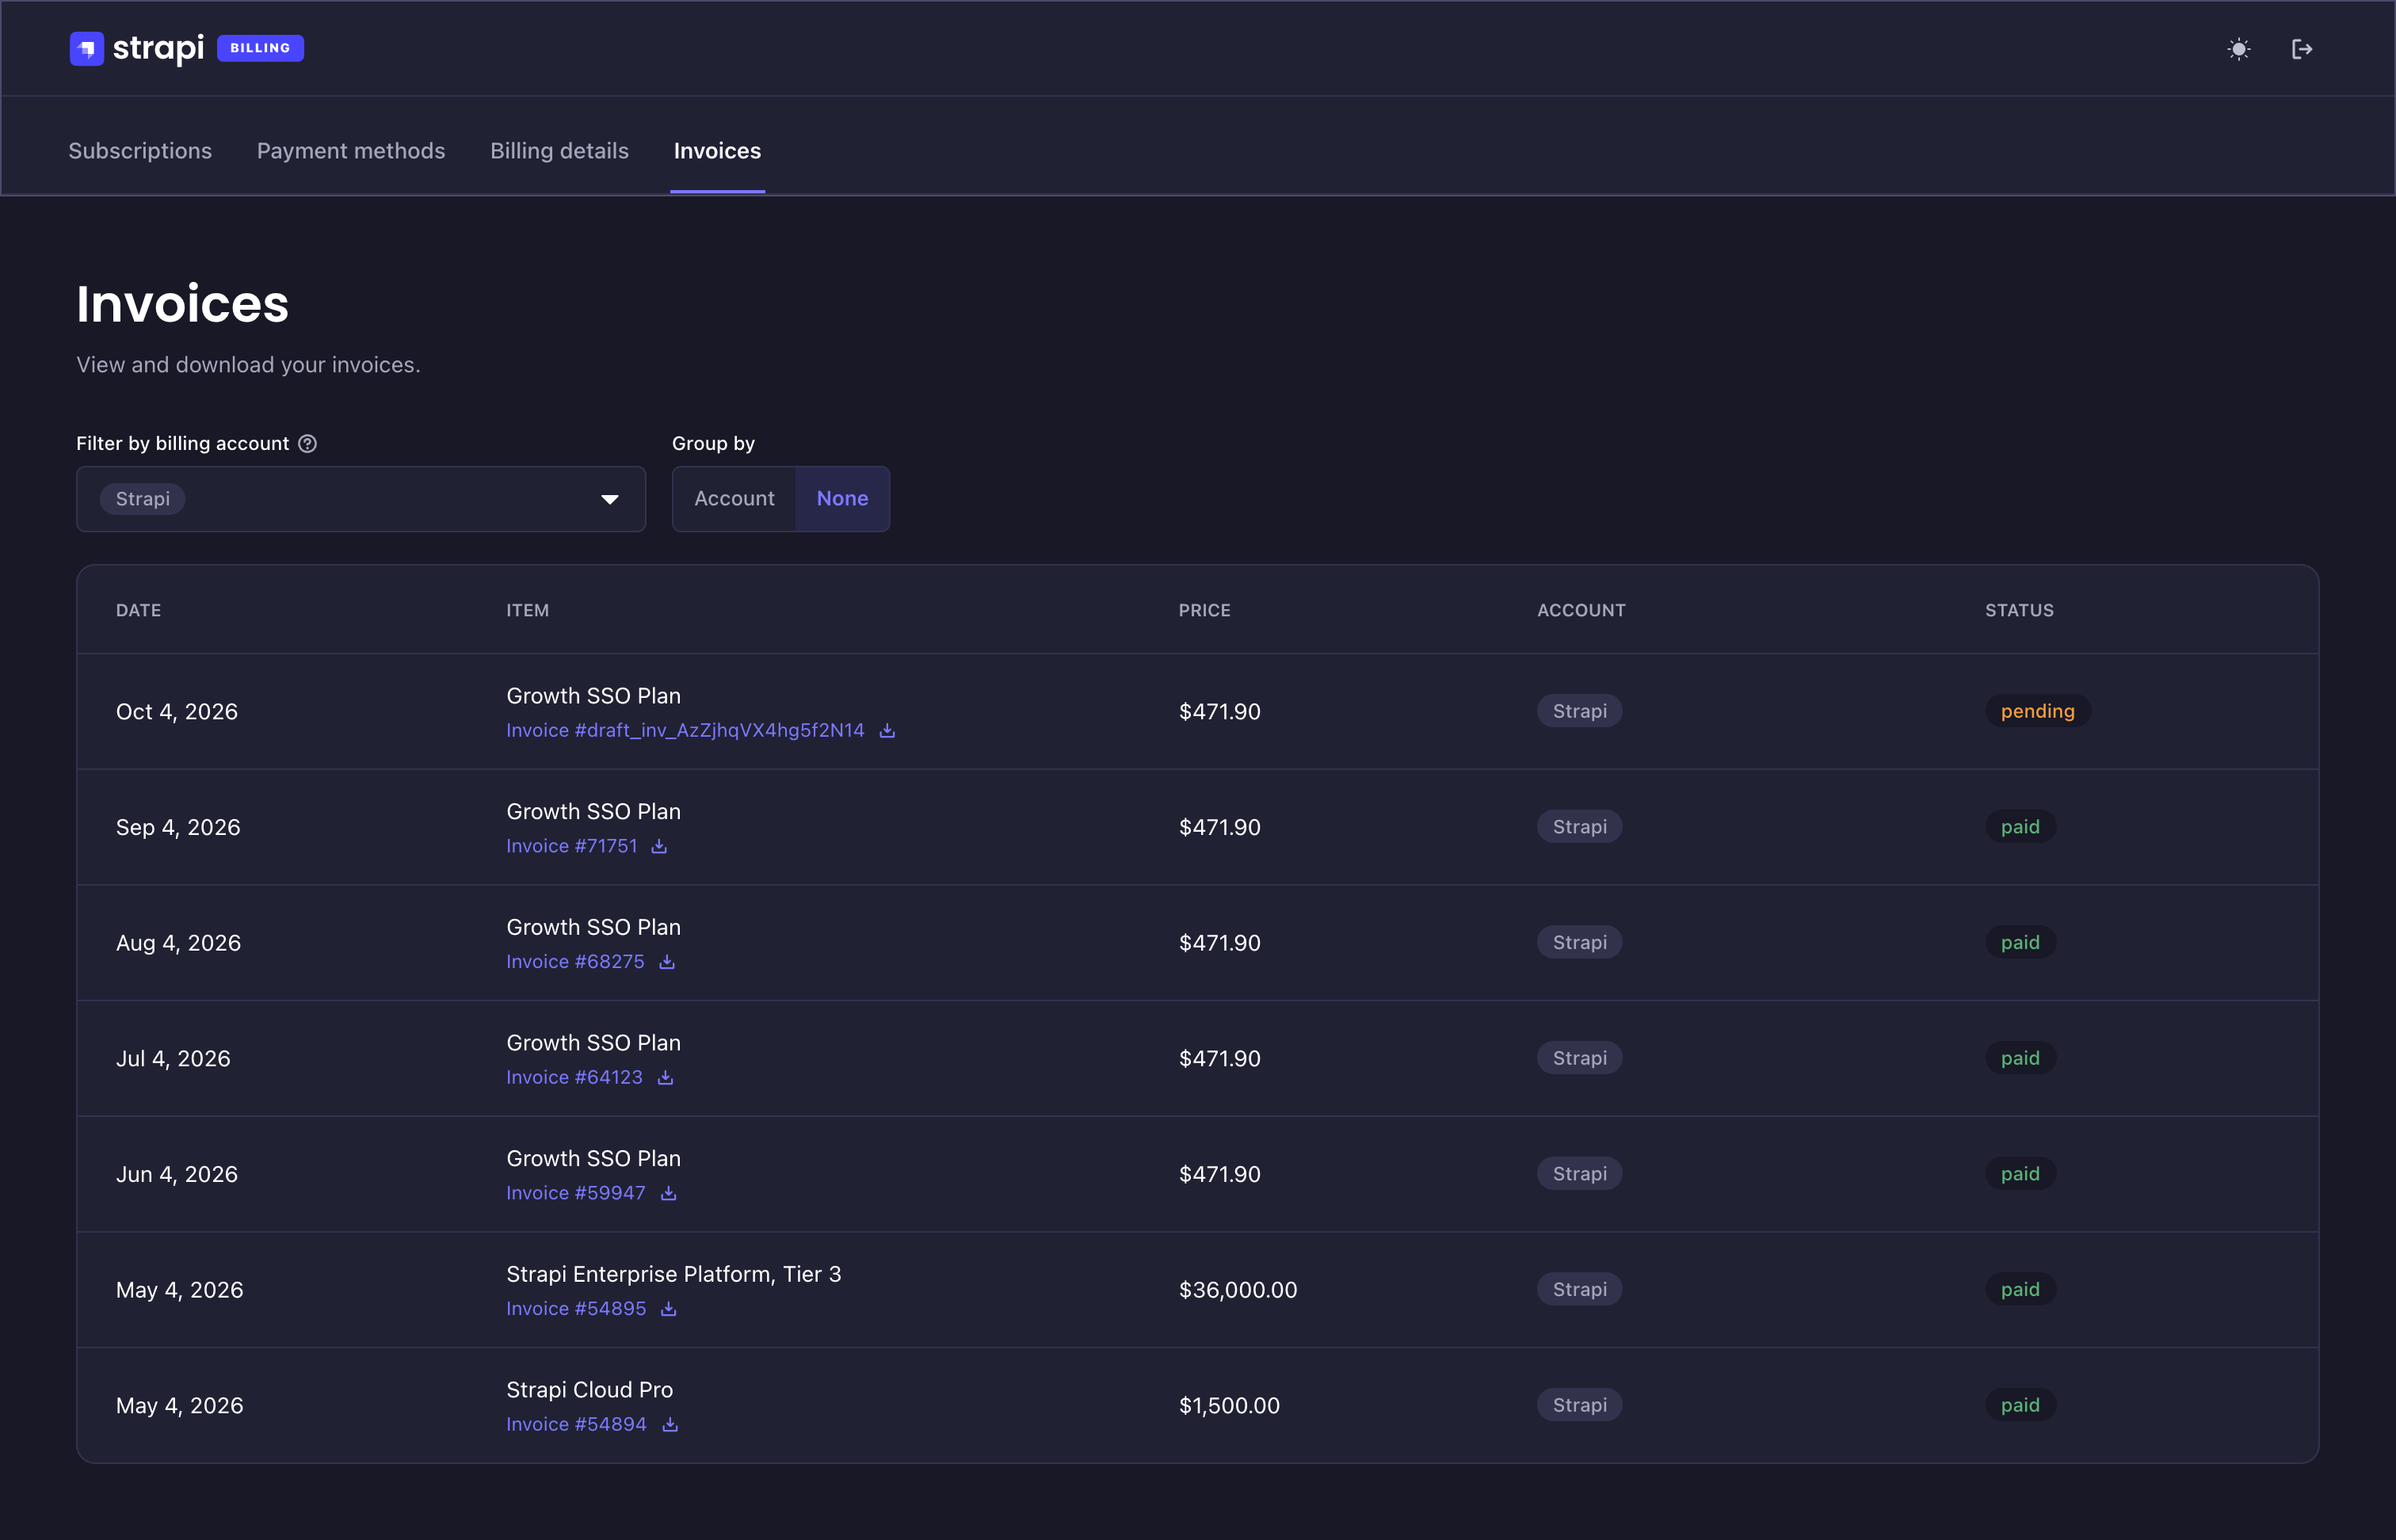Click the $1,500.00 price cell
The image size is (2396, 1540).
1229,1405
